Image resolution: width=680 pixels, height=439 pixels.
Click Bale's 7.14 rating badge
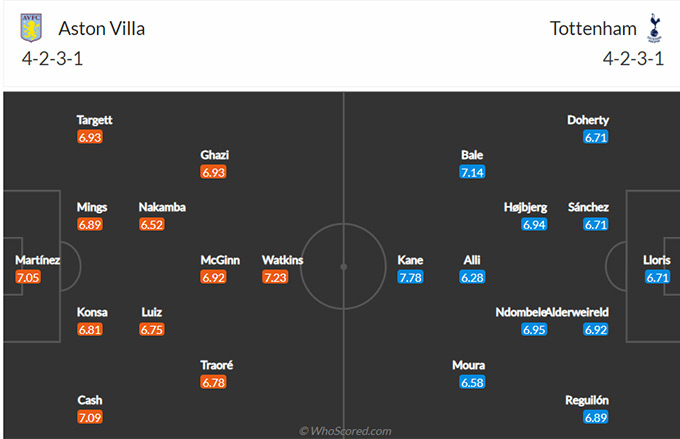point(472,173)
